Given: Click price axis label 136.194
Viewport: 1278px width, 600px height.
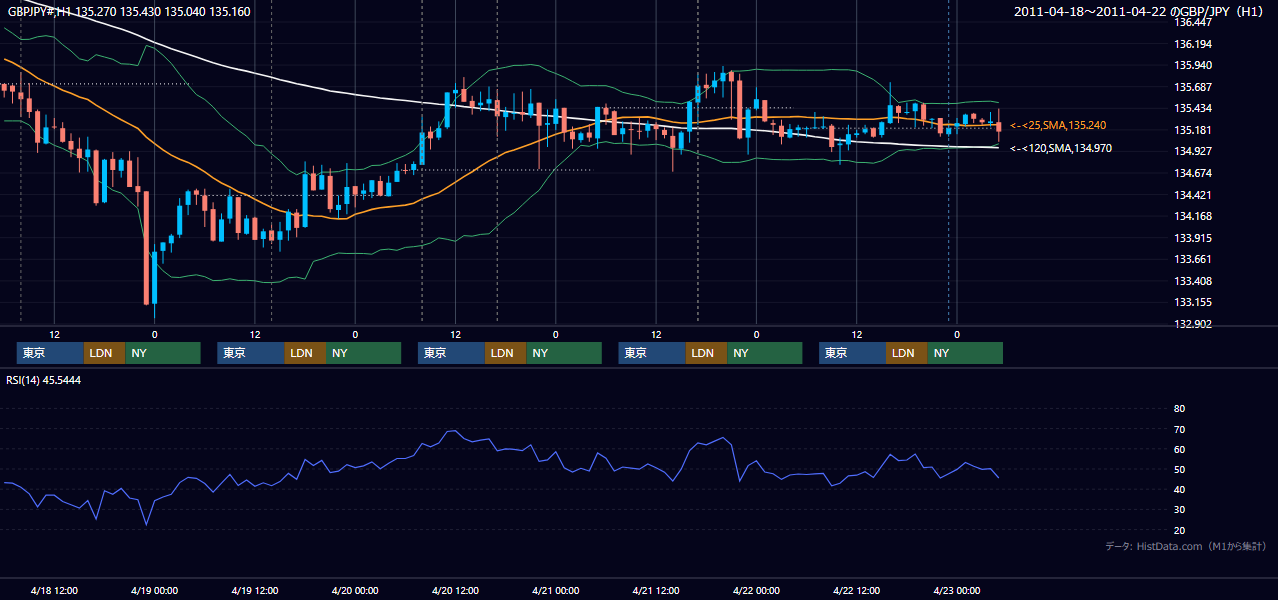Looking at the screenshot, I should click(1194, 44).
